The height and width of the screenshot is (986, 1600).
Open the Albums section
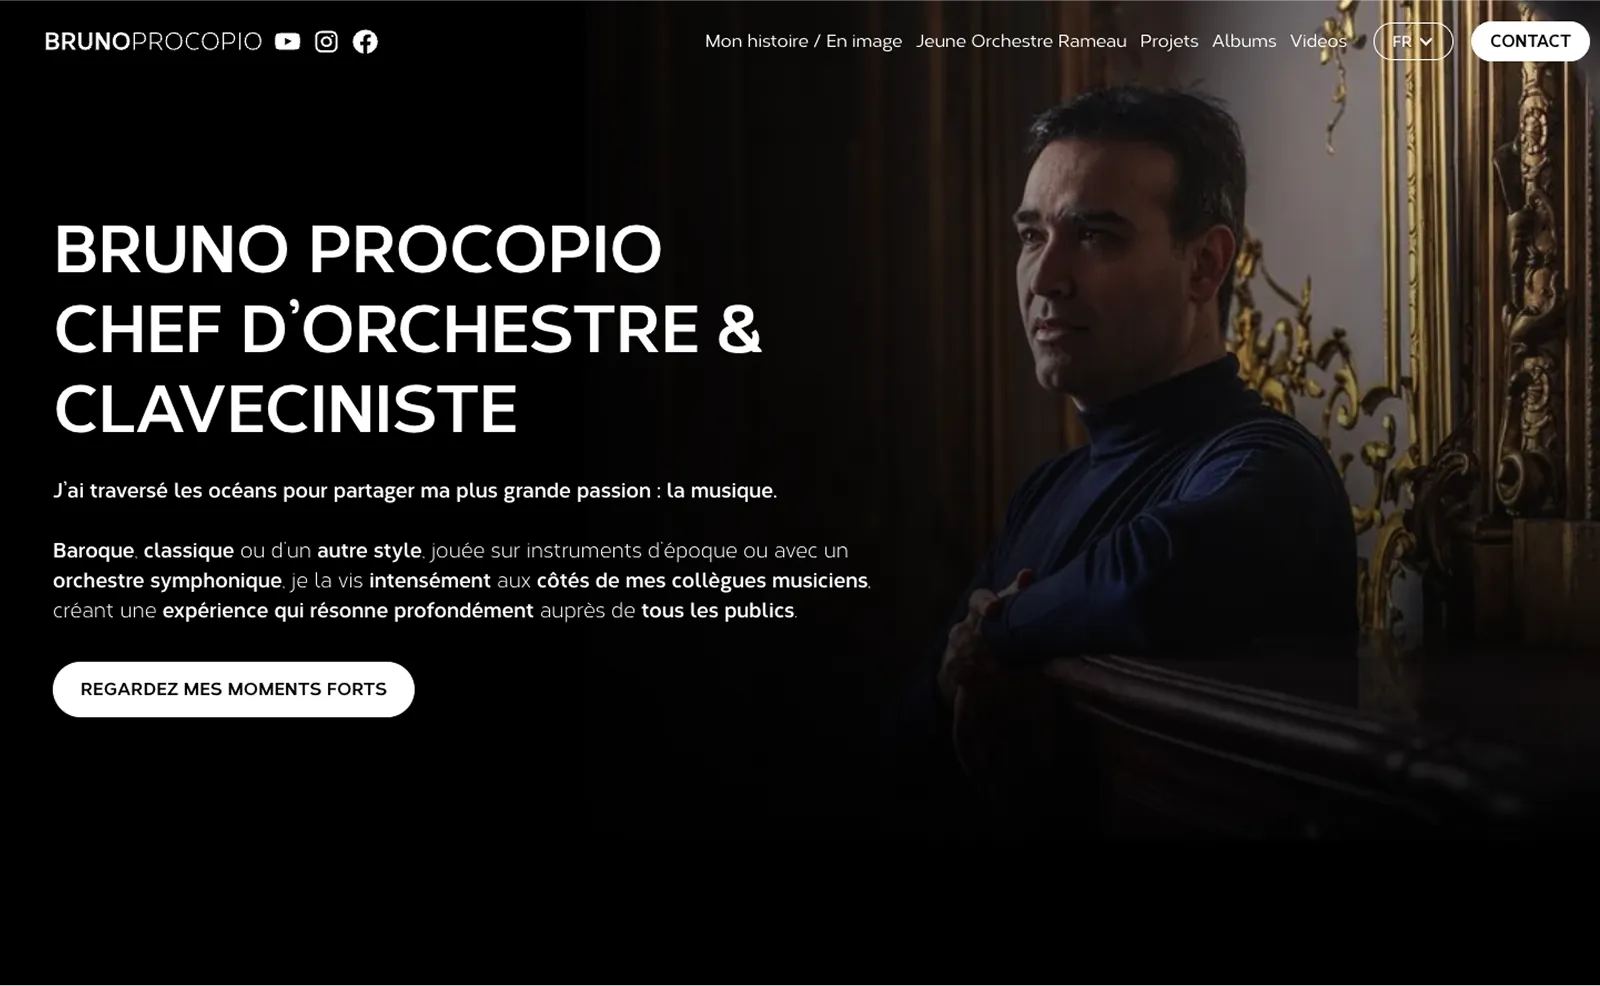point(1244,41)
